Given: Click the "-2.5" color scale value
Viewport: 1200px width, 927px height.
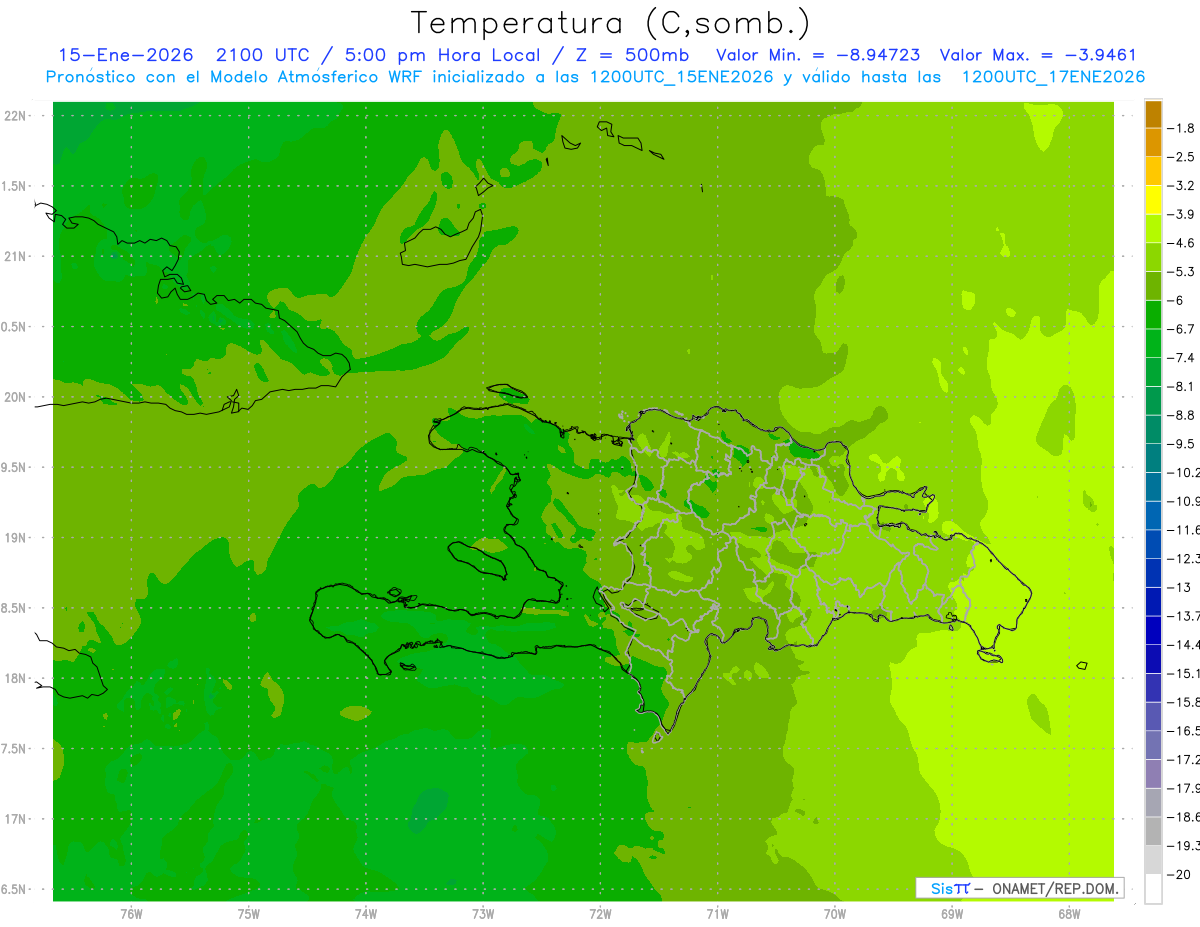Looking at the screenshot, I should click(x=1183, y=157).
